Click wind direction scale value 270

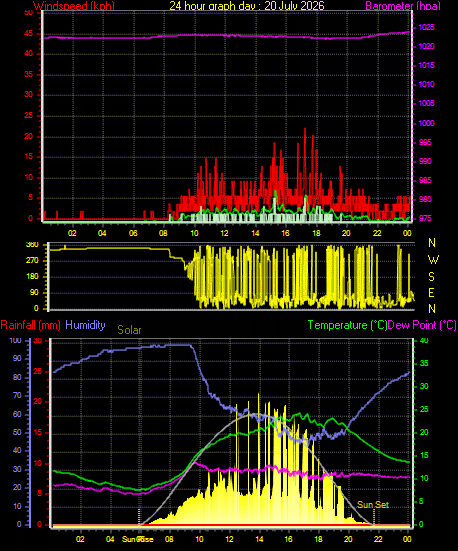(x=32, y=261)
